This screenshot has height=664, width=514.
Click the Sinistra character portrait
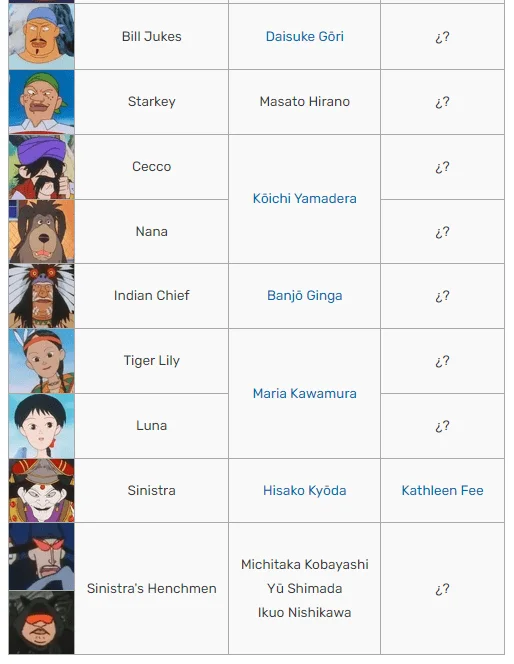tap(41, 490)
